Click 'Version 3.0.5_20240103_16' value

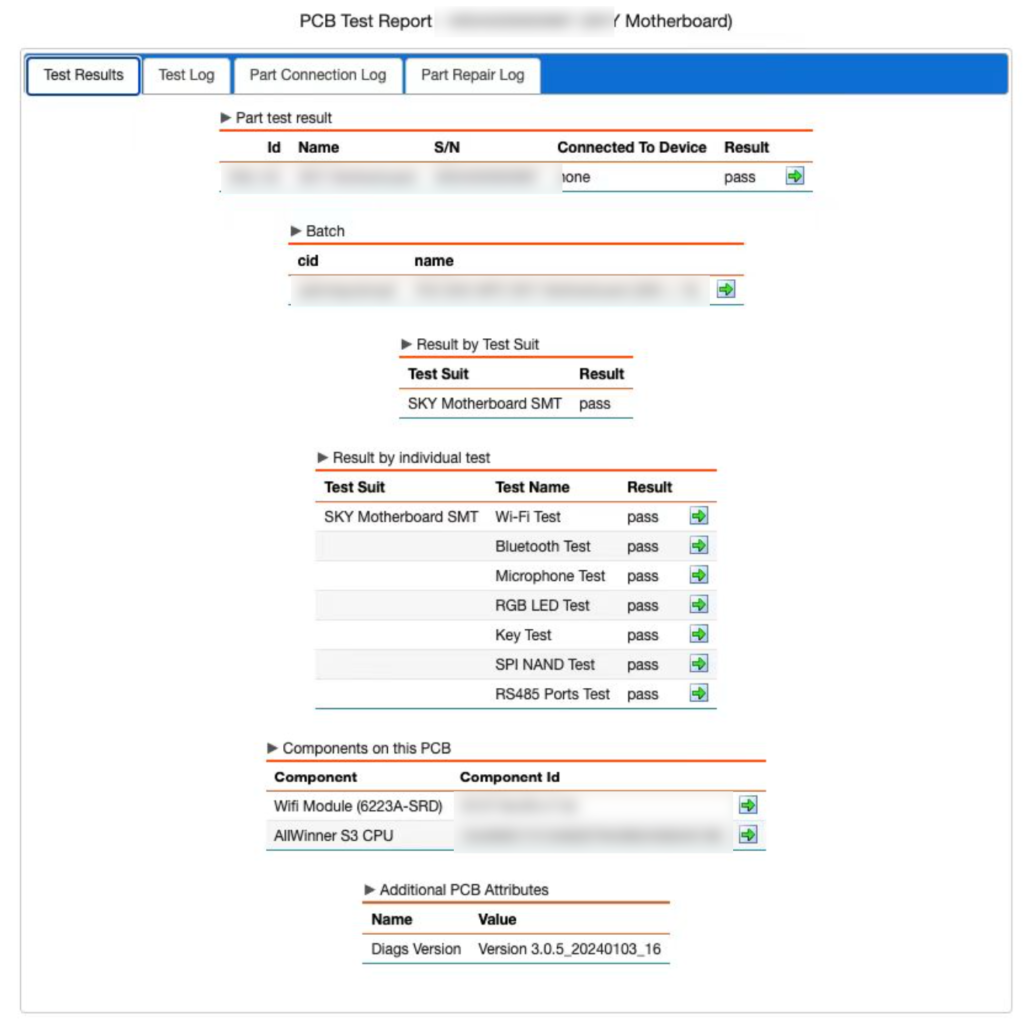(x=569, y=948)
